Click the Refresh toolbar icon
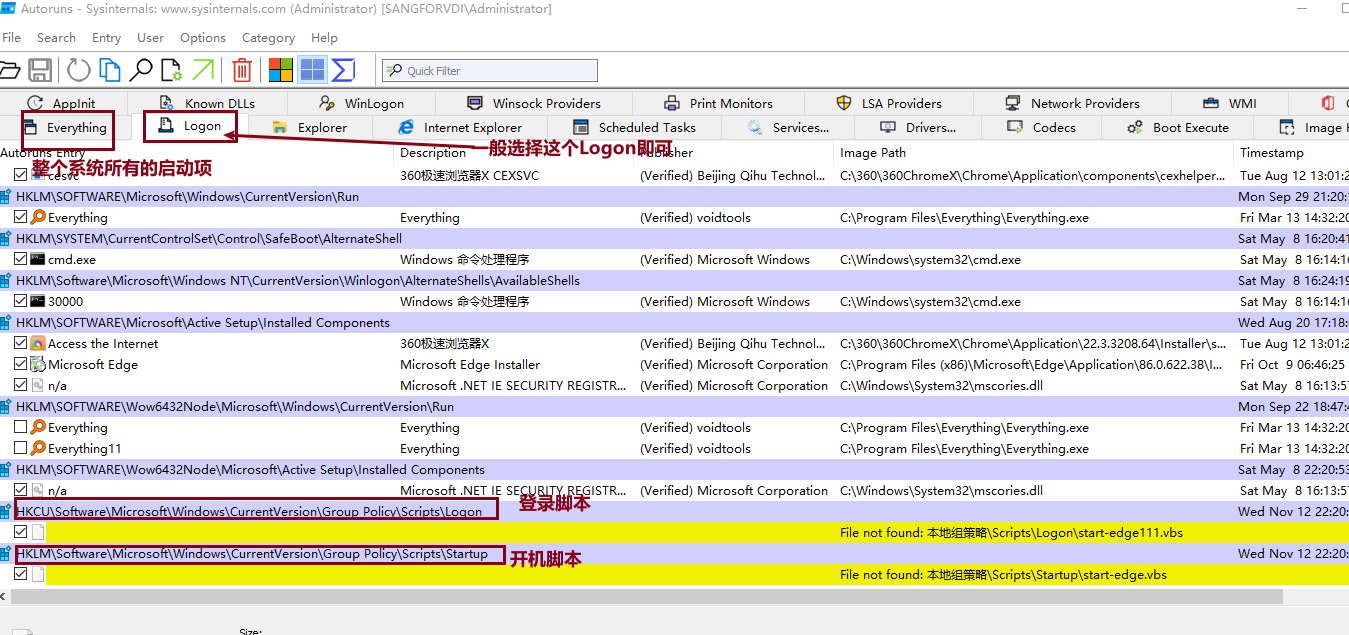 [78, 70]
